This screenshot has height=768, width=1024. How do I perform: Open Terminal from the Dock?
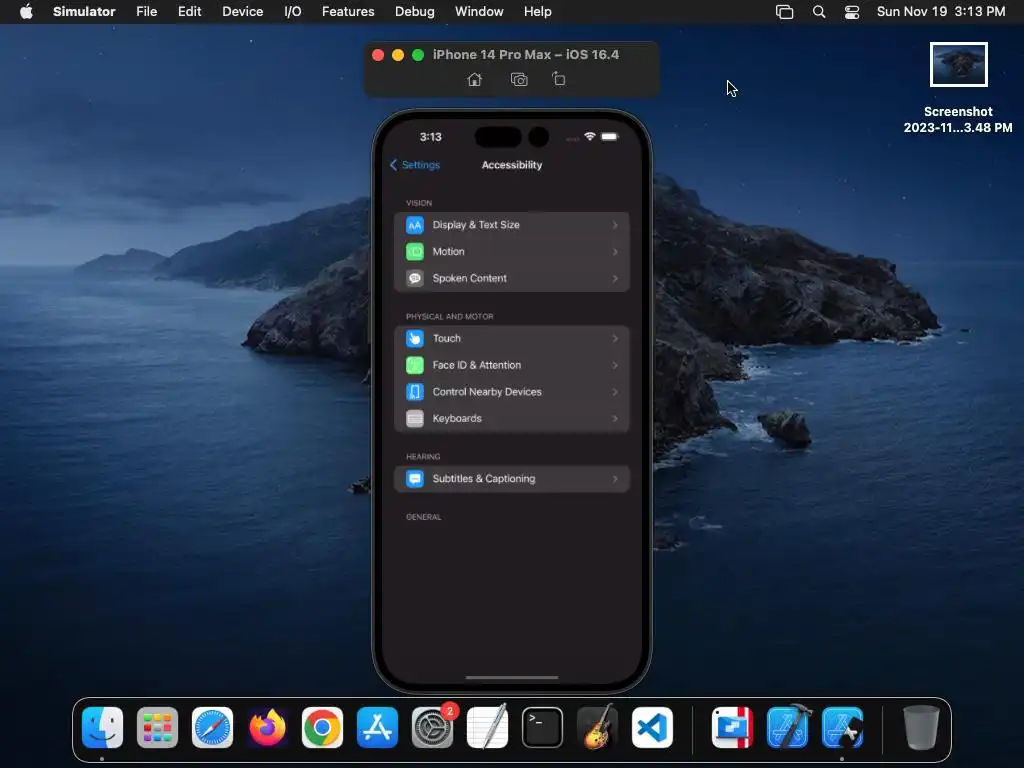tap(542, 727)
